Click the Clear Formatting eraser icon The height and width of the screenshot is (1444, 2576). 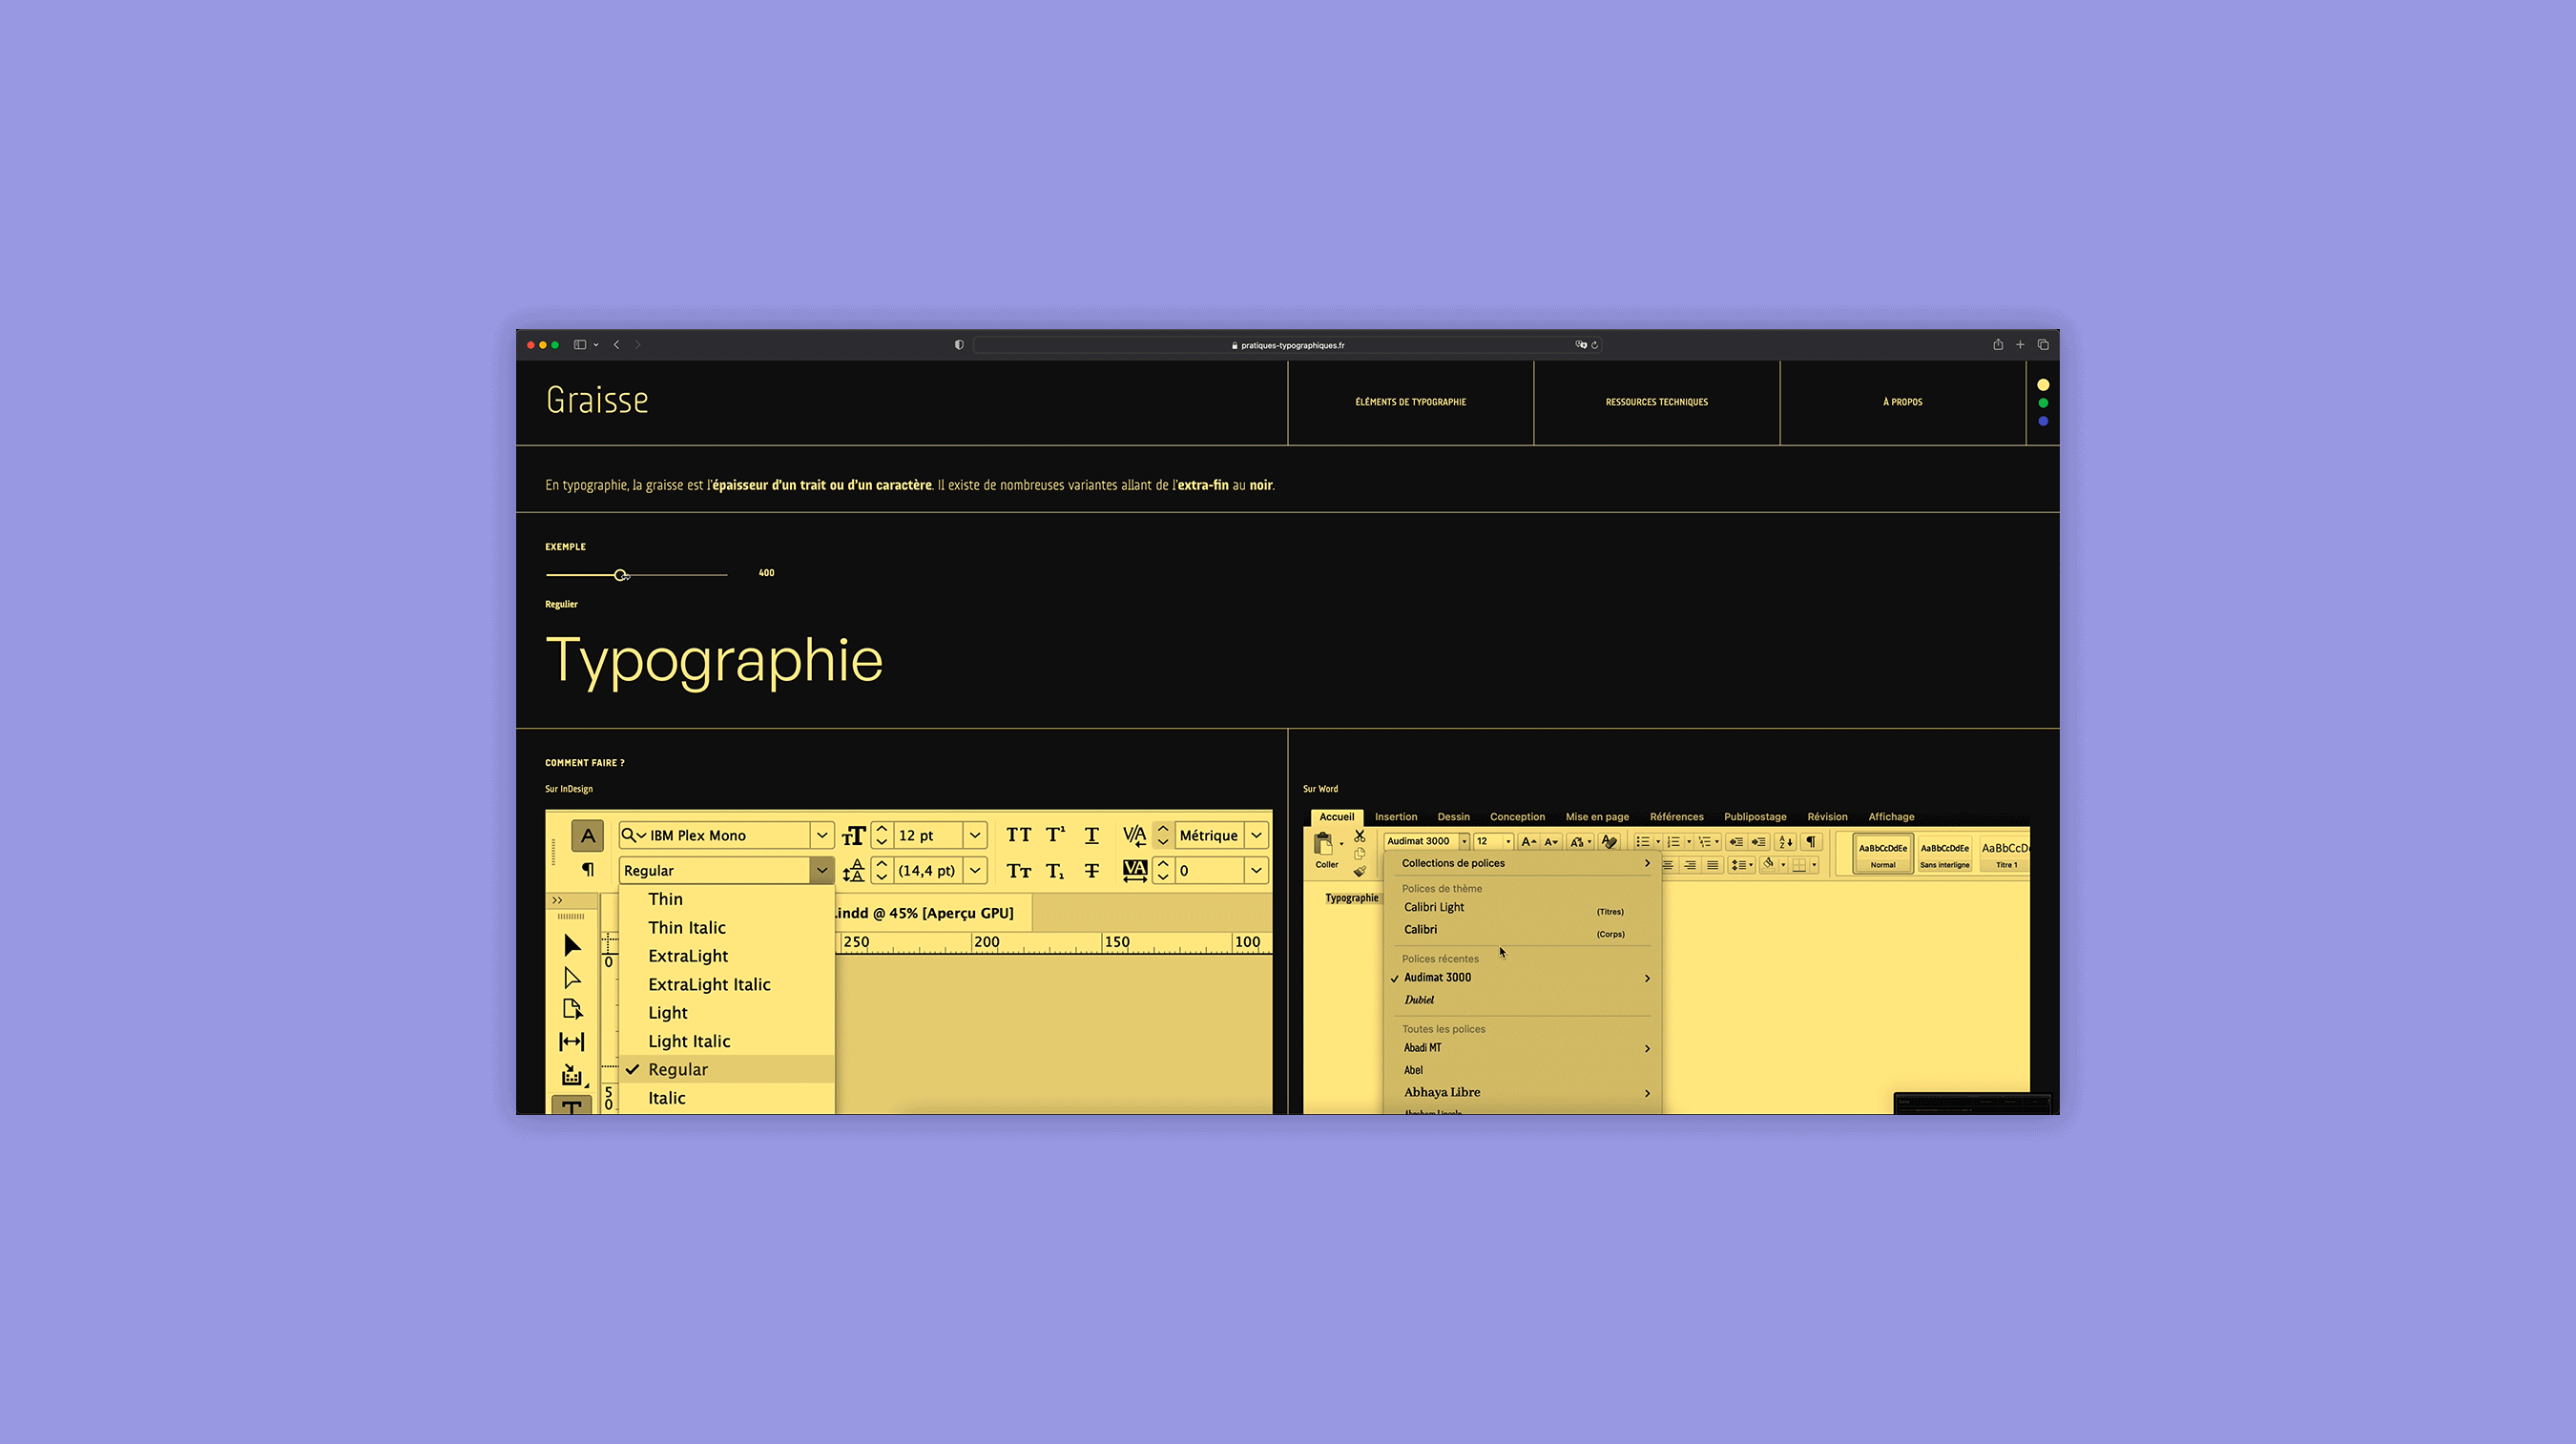click(1609, 842)
